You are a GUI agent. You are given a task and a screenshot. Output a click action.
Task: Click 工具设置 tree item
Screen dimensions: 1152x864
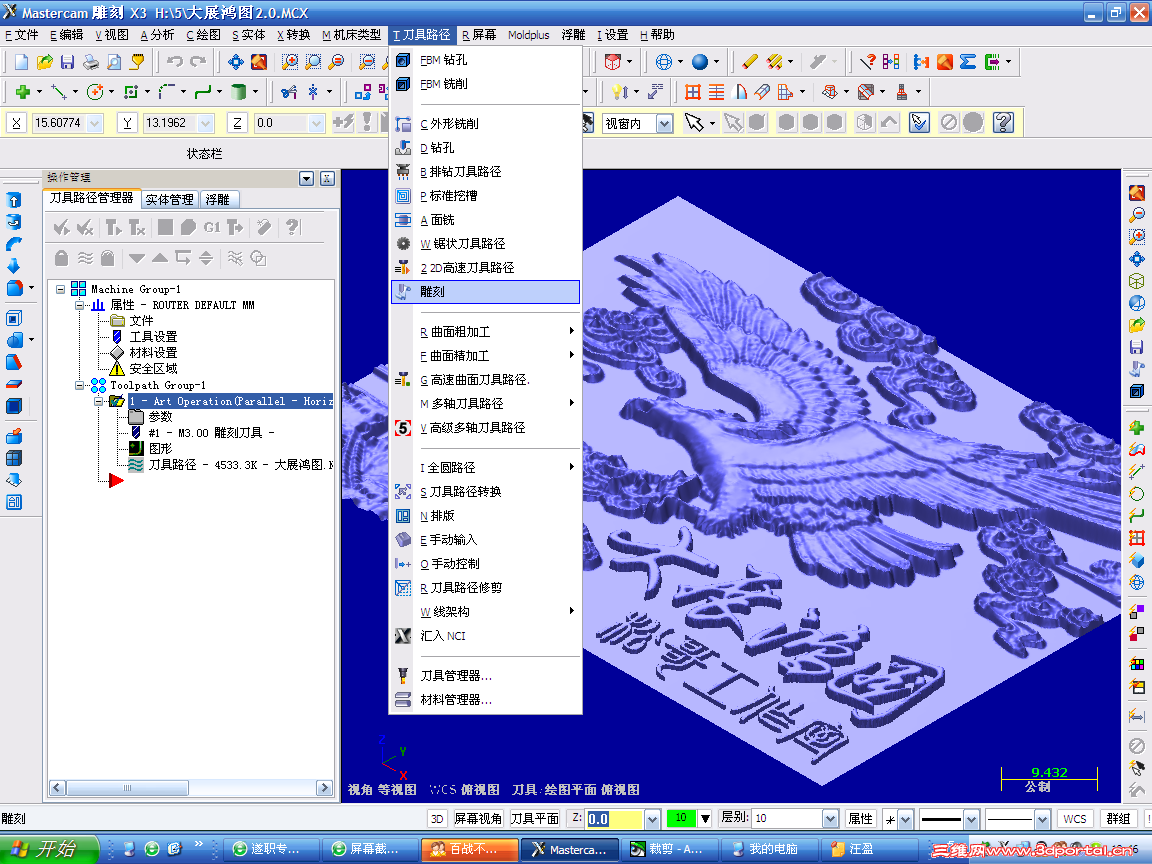point(153,336)
